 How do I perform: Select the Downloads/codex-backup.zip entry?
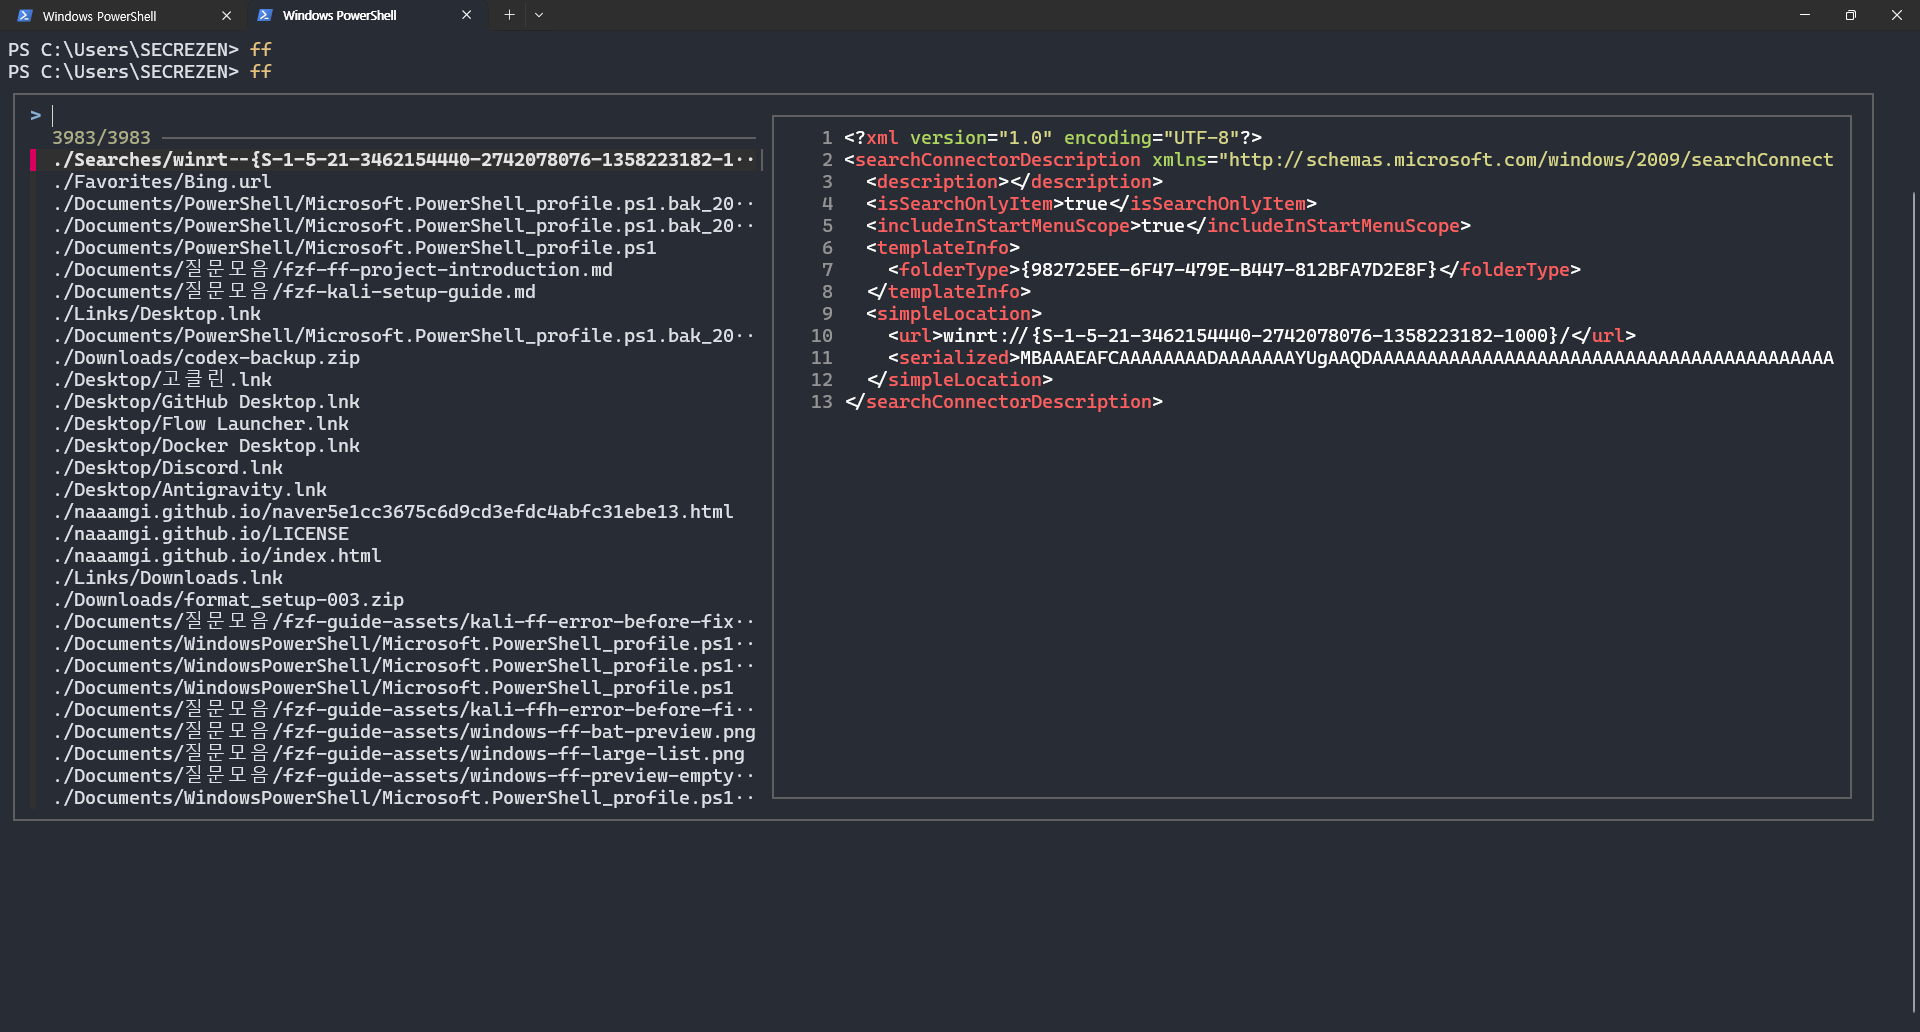[206, 358]
